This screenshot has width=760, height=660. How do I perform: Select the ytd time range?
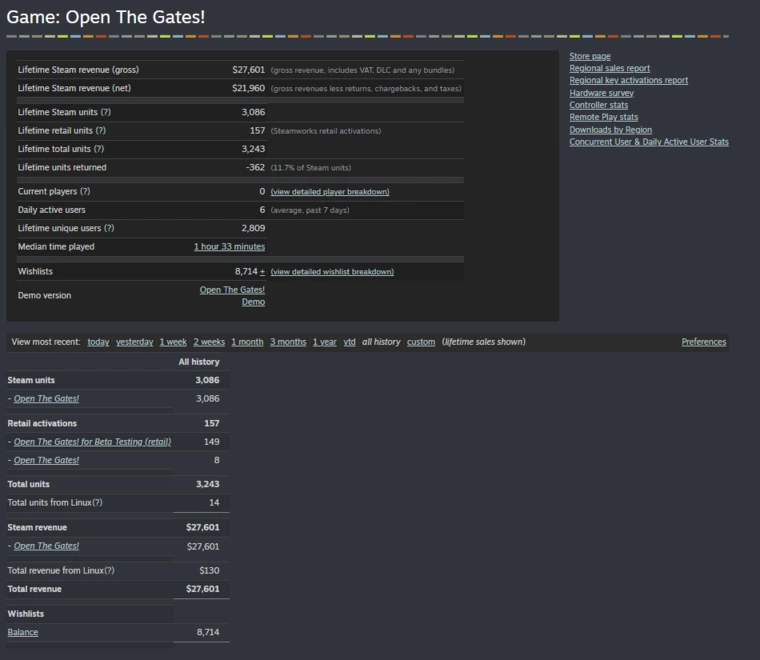[349, 342]
